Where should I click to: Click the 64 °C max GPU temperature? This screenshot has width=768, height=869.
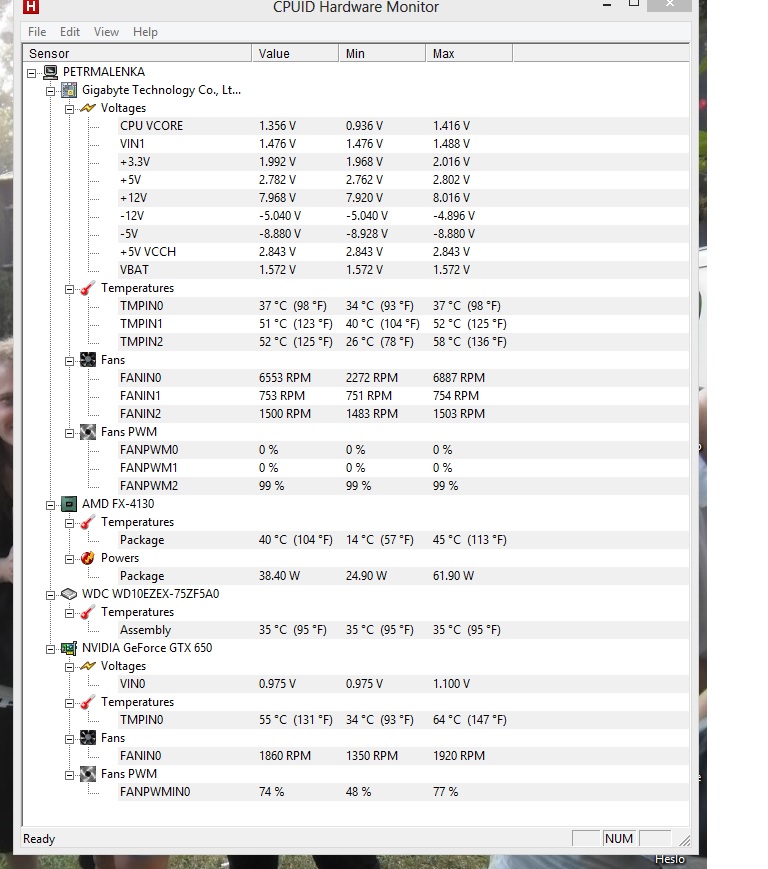click(x=469, y=720)
